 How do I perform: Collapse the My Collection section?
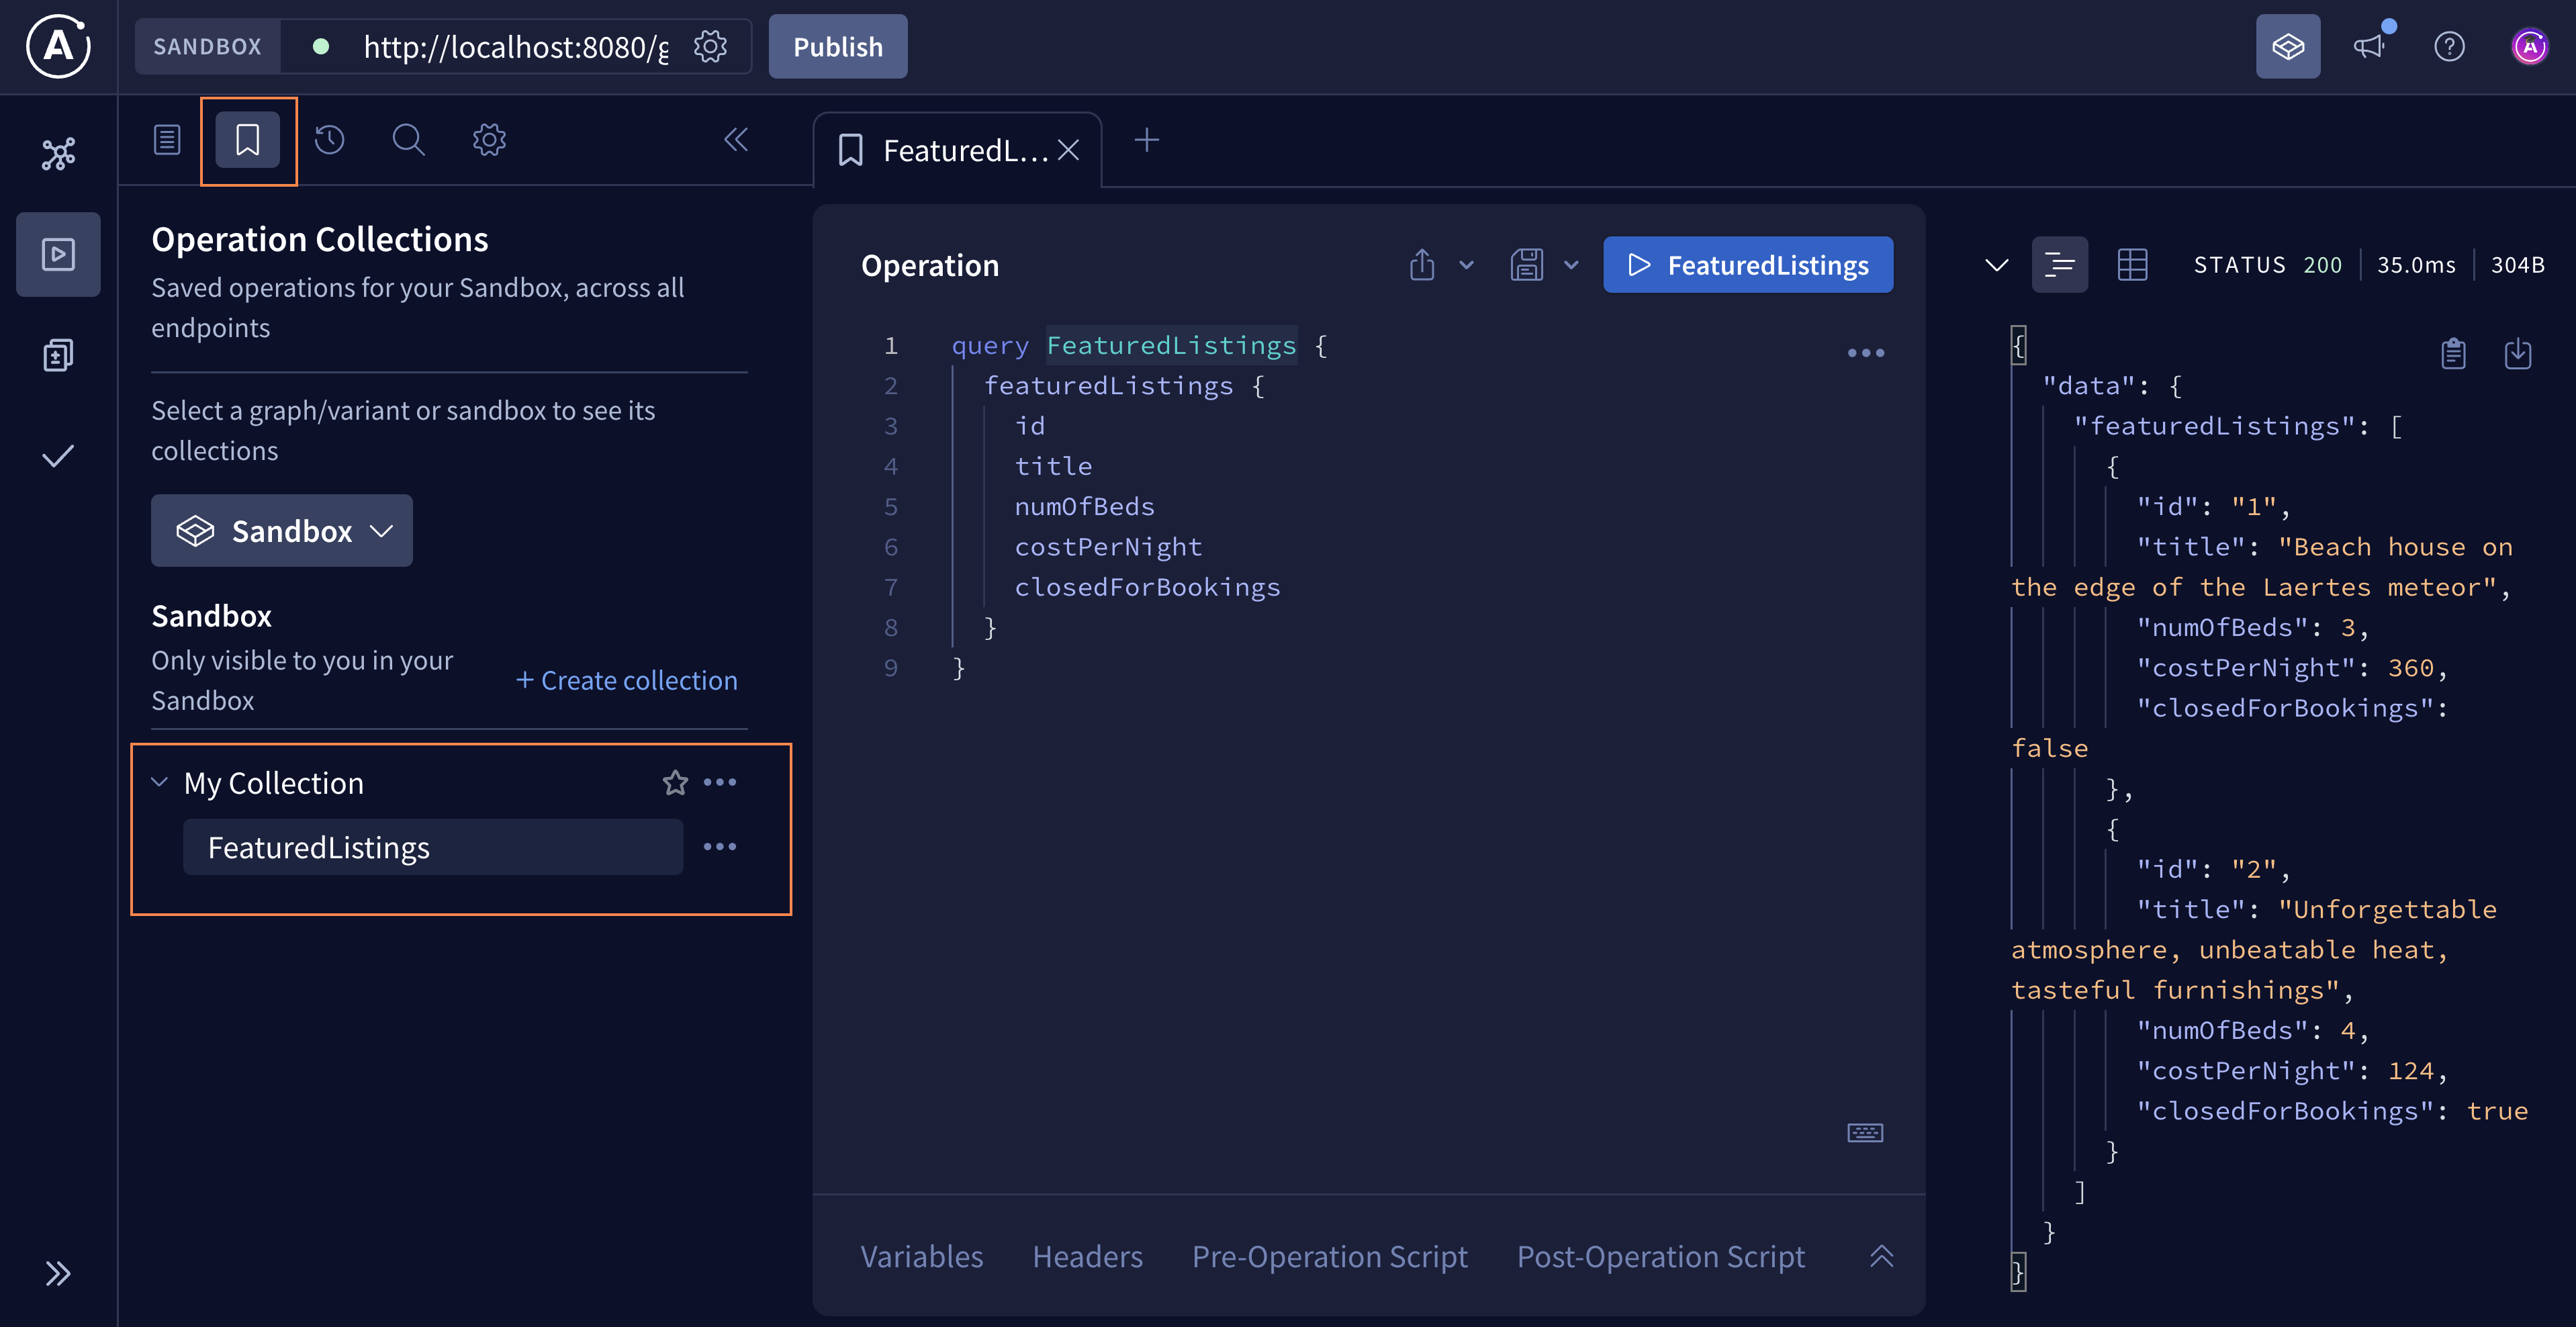(160, 782)
